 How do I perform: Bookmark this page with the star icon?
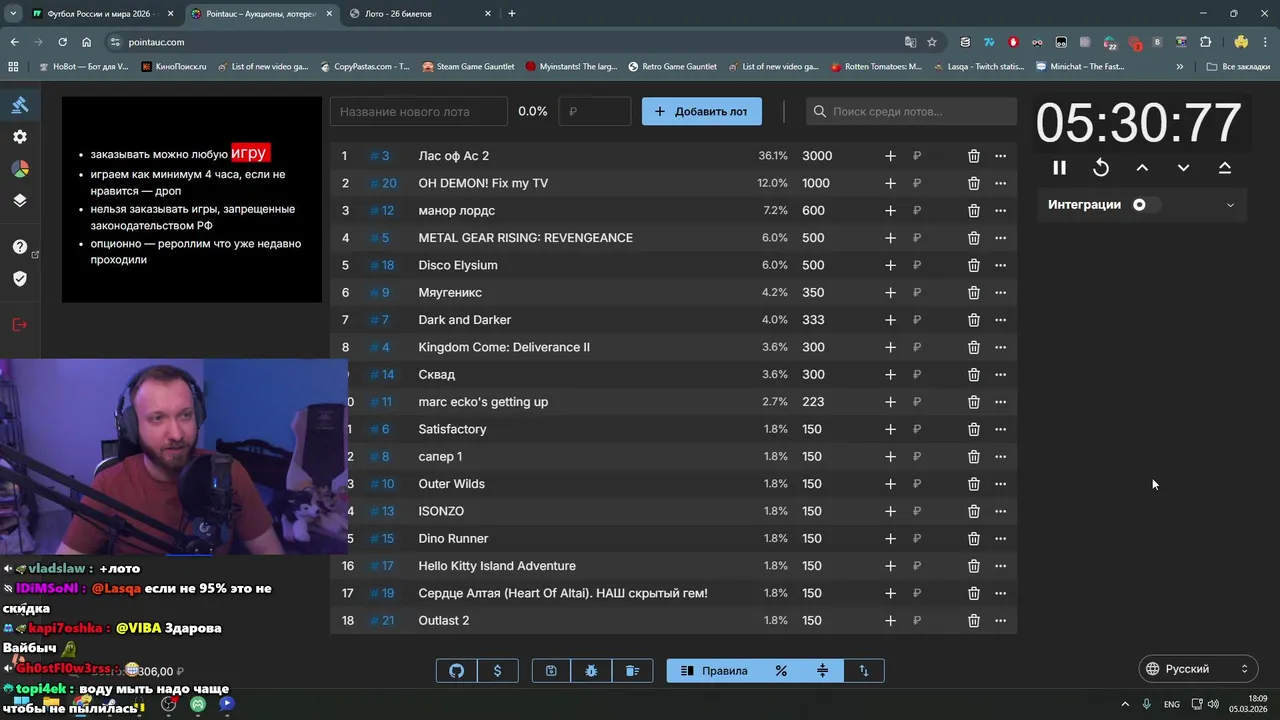(x=932, y=42)
